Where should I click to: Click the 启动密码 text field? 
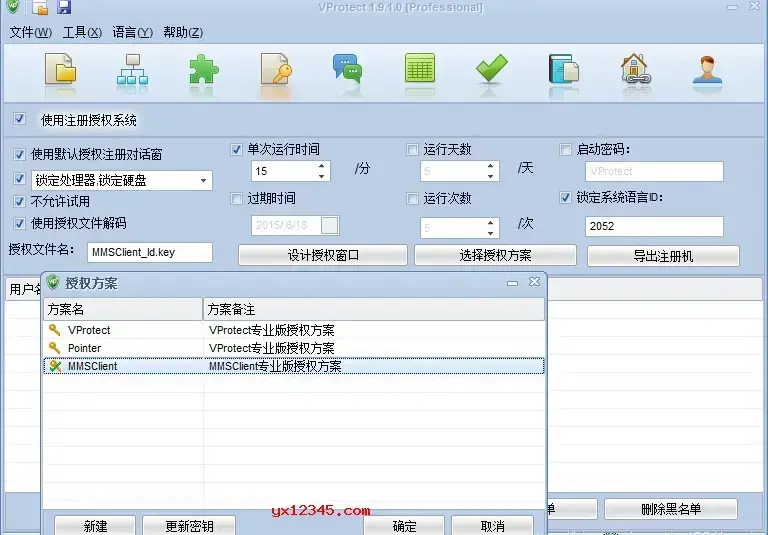pyautogui.click(x=654, y=171)
